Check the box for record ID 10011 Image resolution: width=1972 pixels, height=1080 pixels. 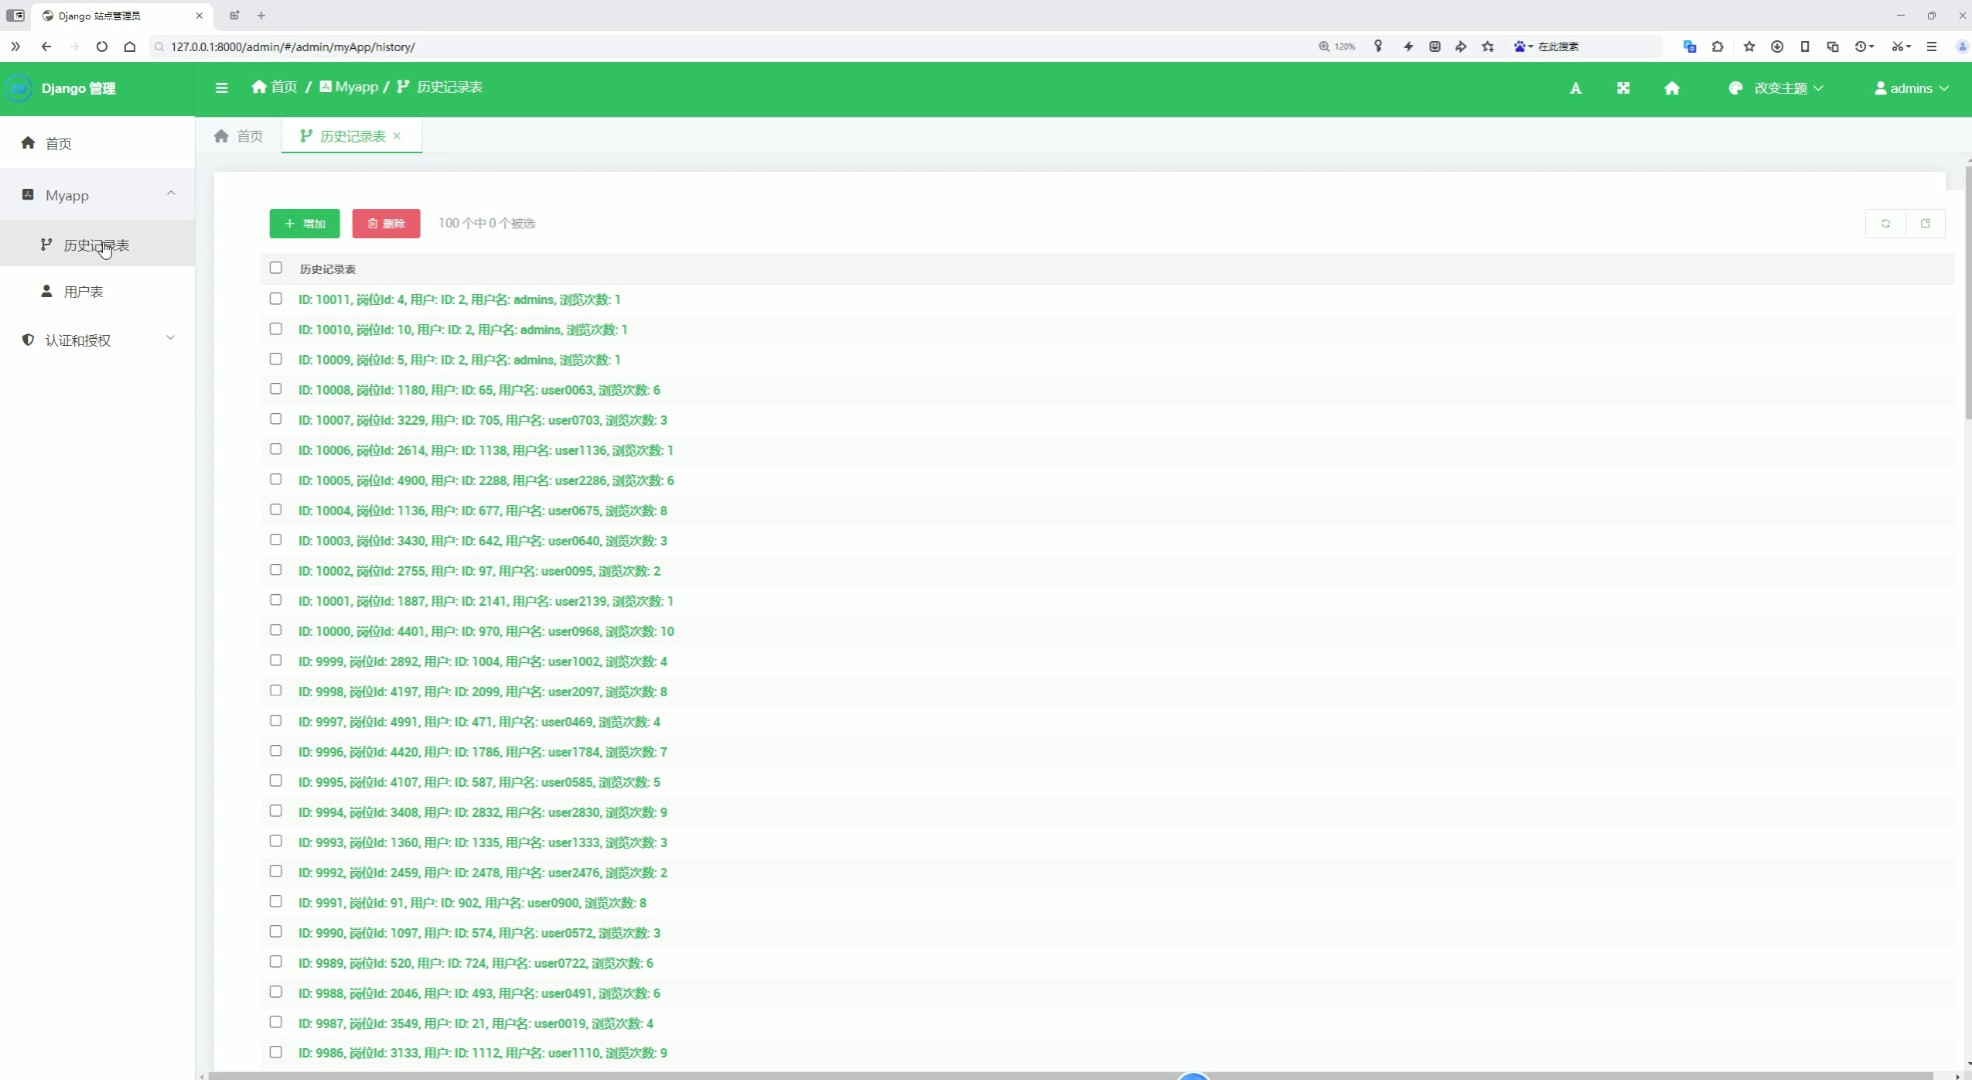(276, 299)
